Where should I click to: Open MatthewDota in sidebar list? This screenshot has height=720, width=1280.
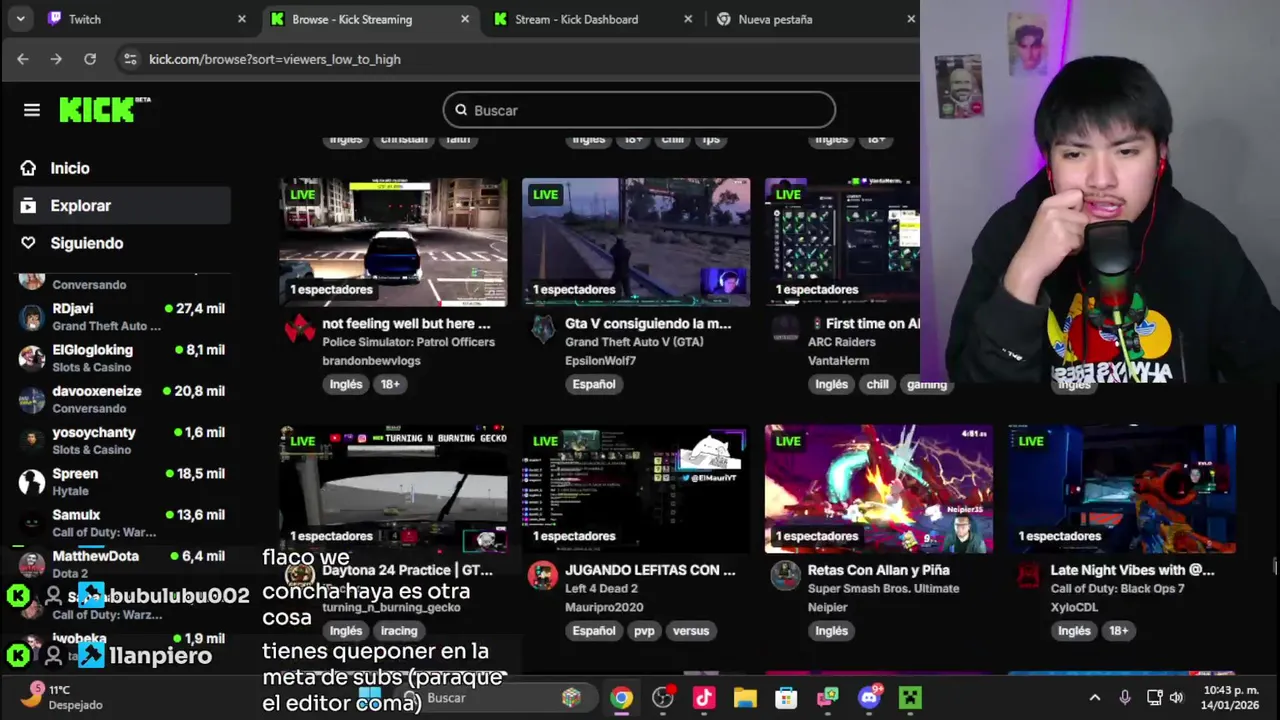[x=122, y=564]
